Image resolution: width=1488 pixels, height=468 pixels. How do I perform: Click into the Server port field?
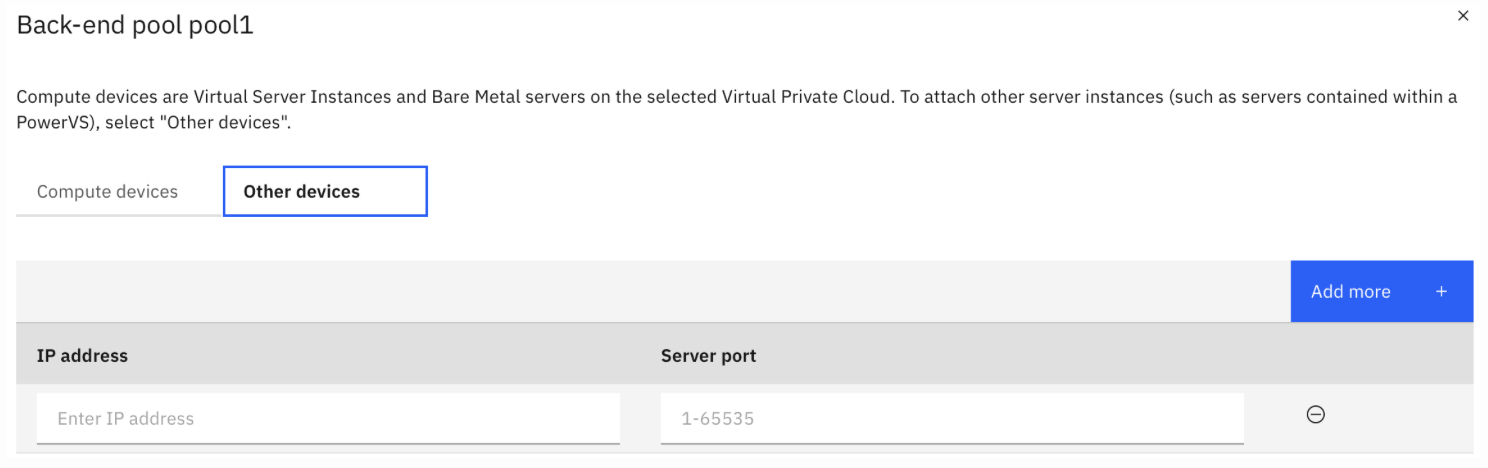952,418
